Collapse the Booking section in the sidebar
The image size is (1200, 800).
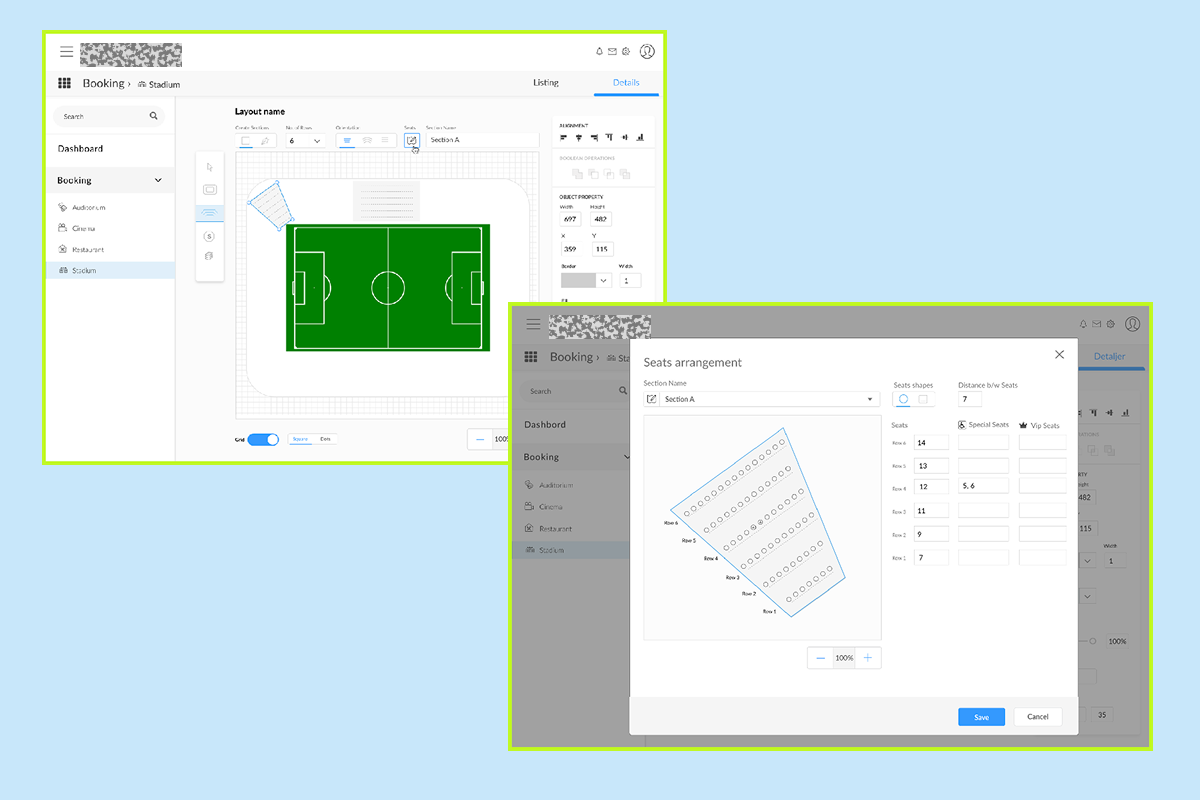[158, 181]
